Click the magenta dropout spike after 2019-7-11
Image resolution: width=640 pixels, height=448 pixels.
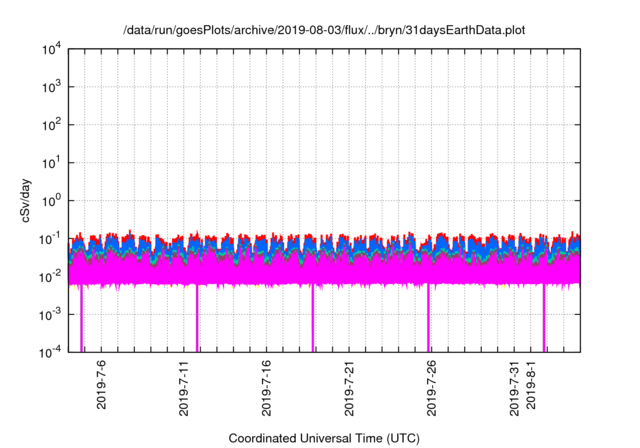(x=197, y=318)
